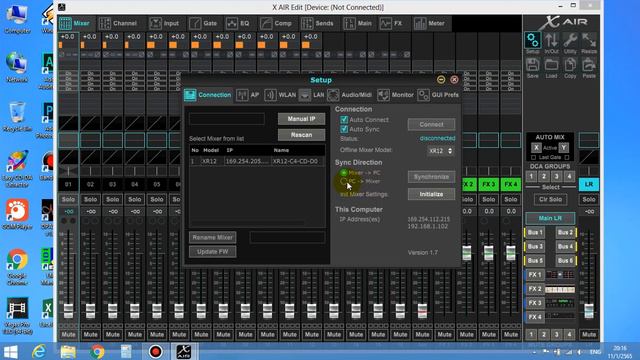Select the PC -> Mixer radio button
Image resolution: width=640 pixels, height=360 pixels.
tap(344, 181)
